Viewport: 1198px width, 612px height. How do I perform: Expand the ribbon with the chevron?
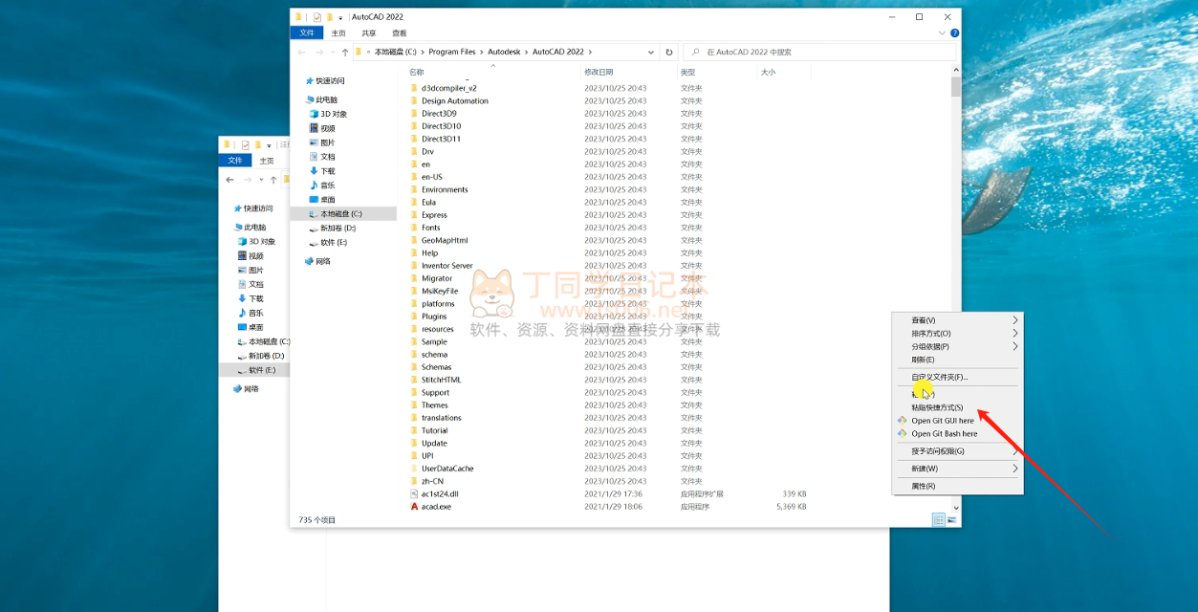(943, 33)
